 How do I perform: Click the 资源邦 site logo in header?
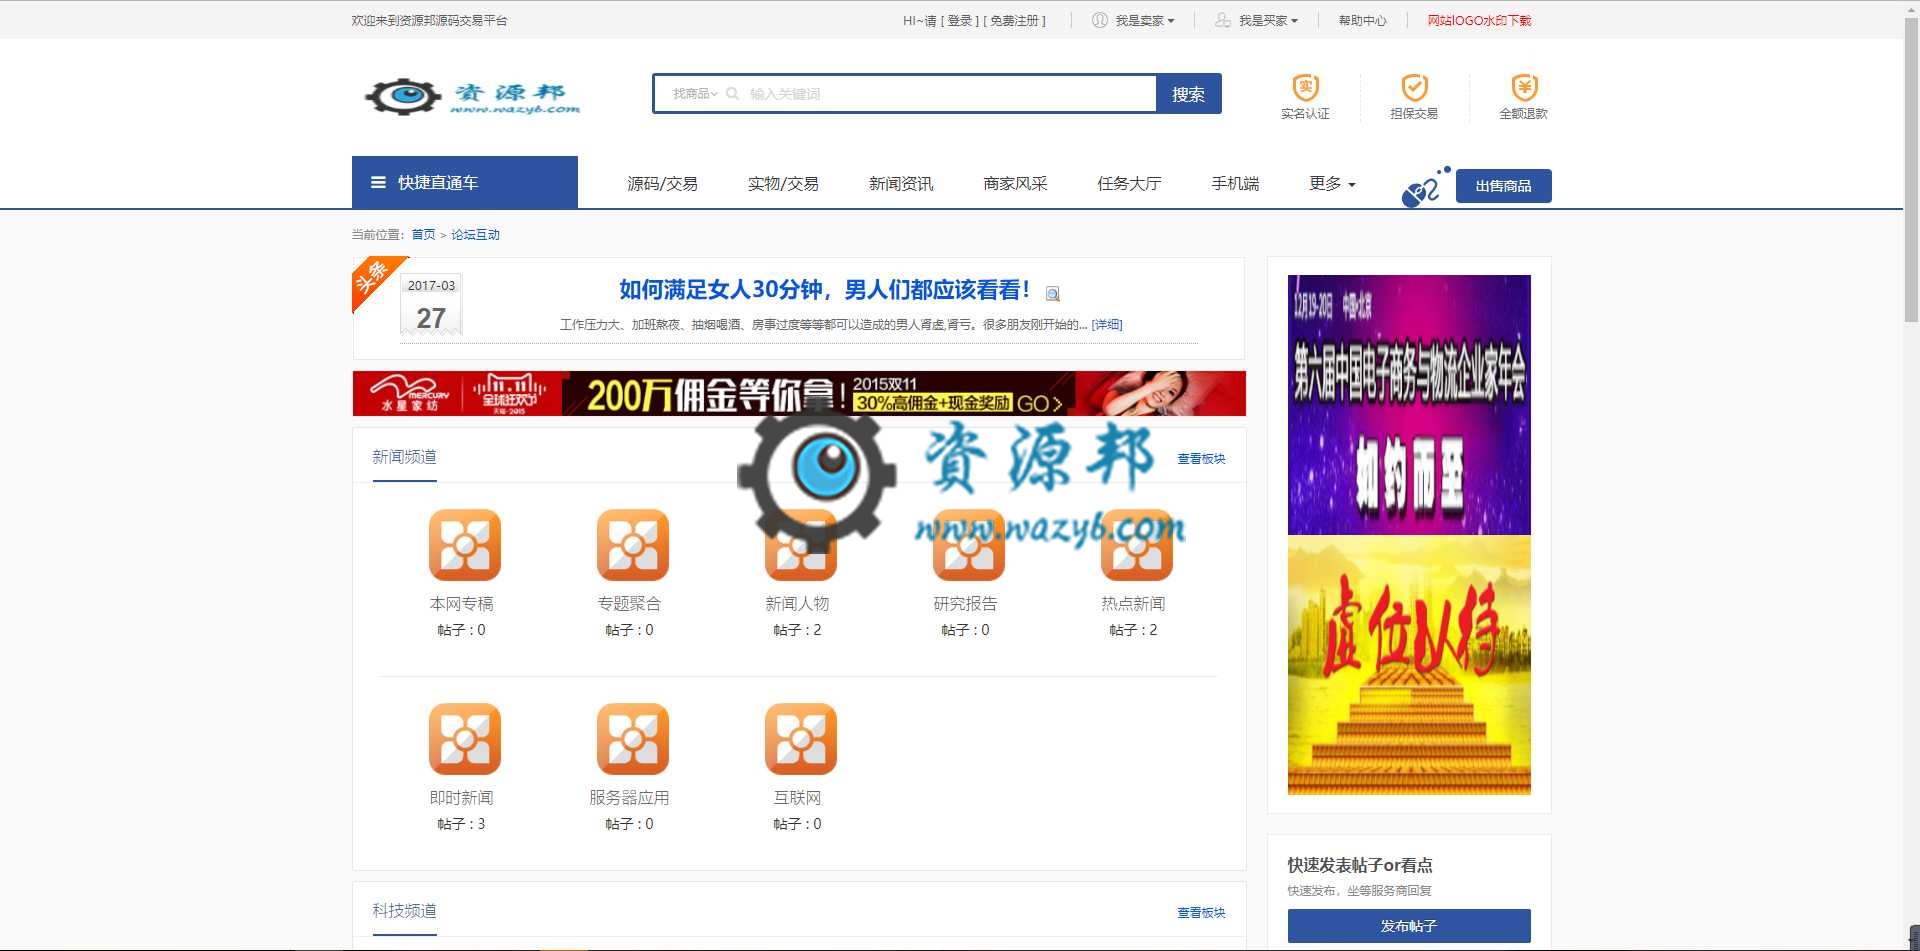point(473,97)
